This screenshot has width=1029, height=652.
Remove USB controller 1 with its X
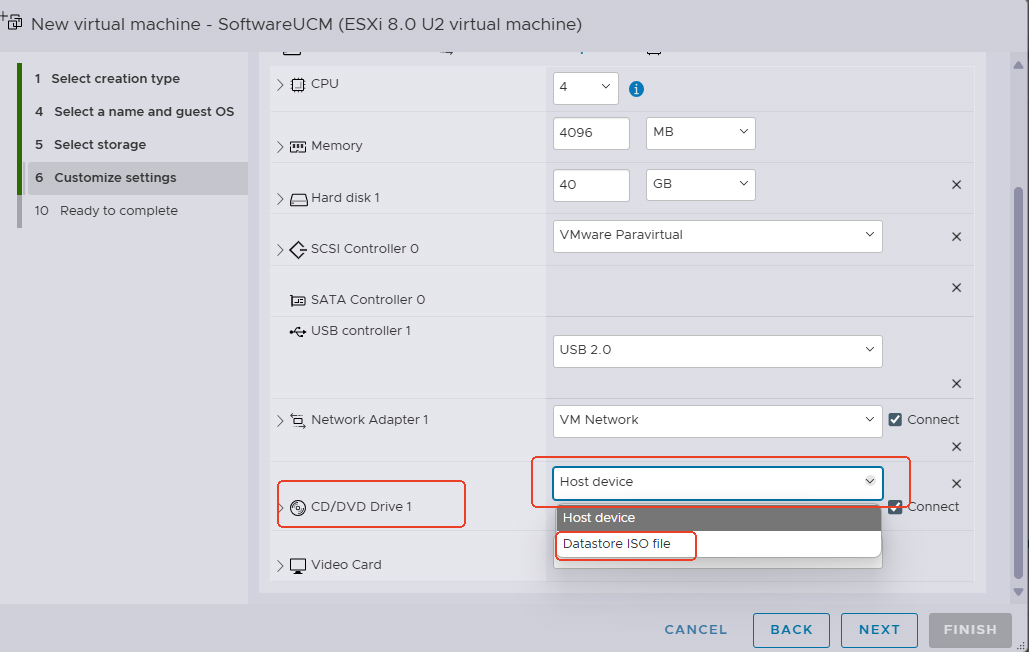(x=956, y=384)
